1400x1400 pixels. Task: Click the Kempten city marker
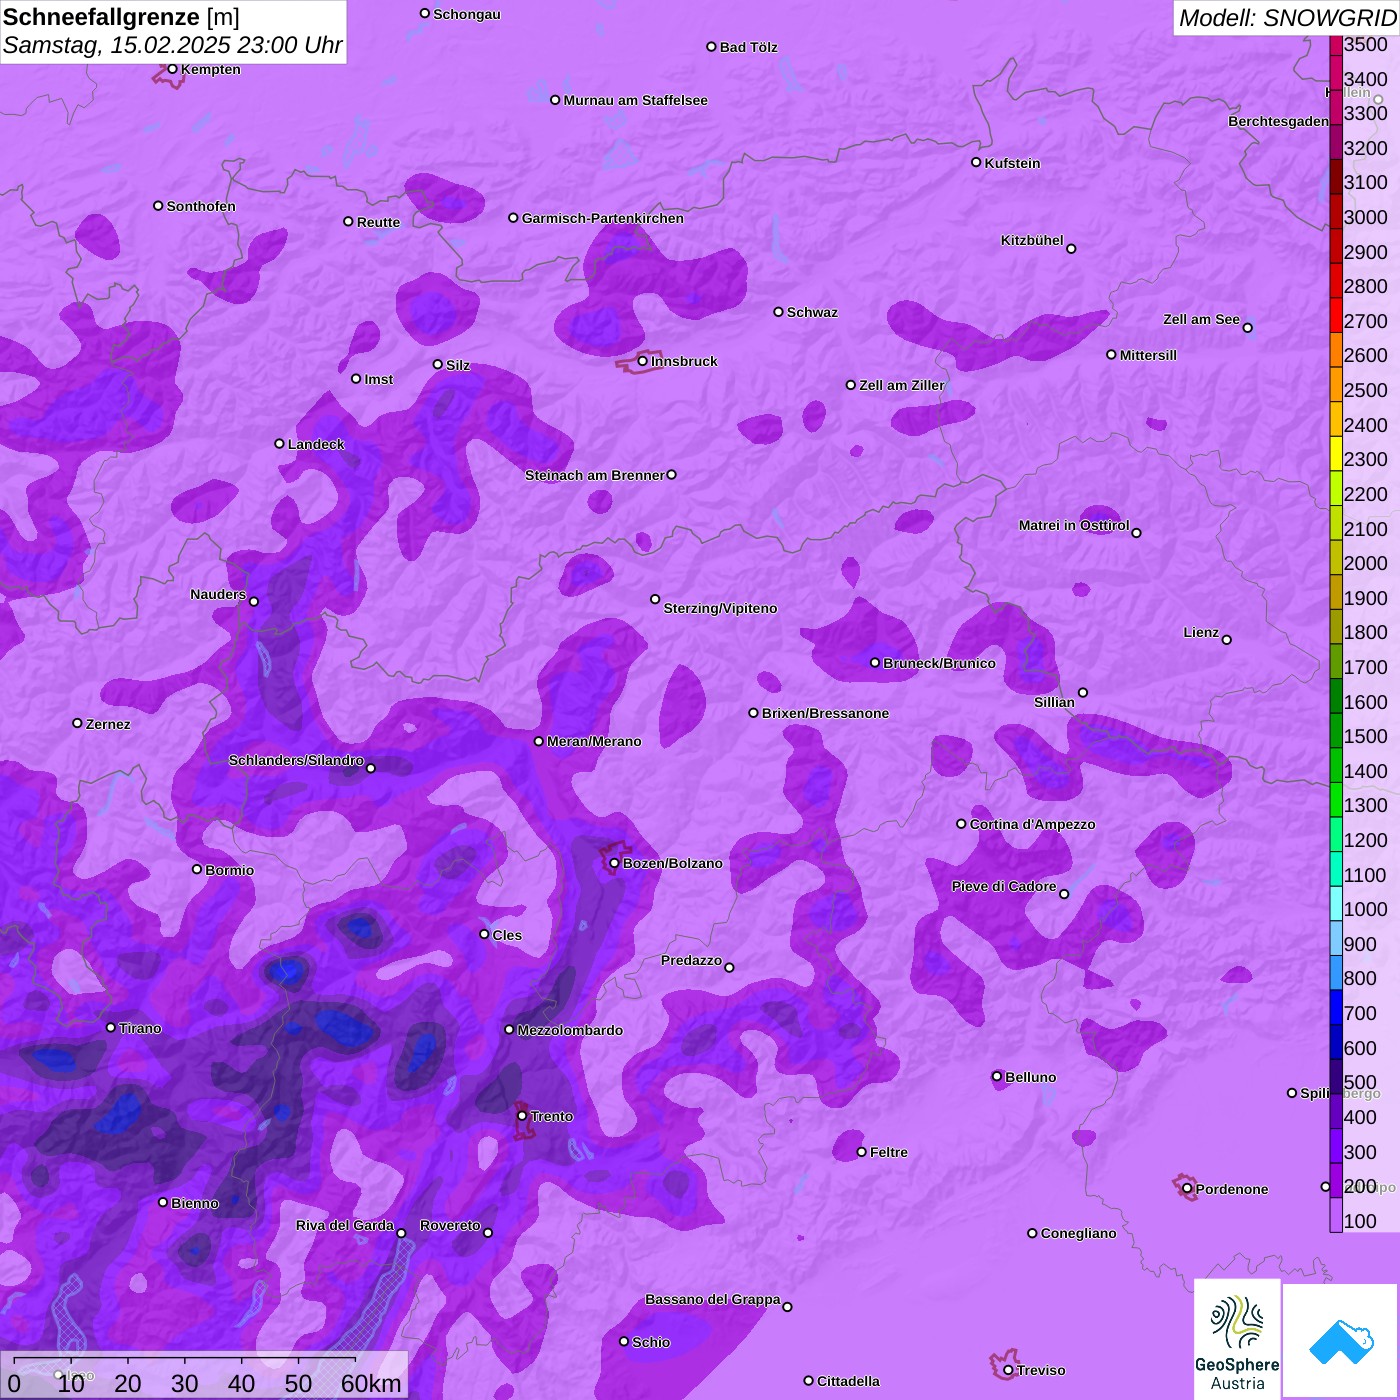(173, 69)
